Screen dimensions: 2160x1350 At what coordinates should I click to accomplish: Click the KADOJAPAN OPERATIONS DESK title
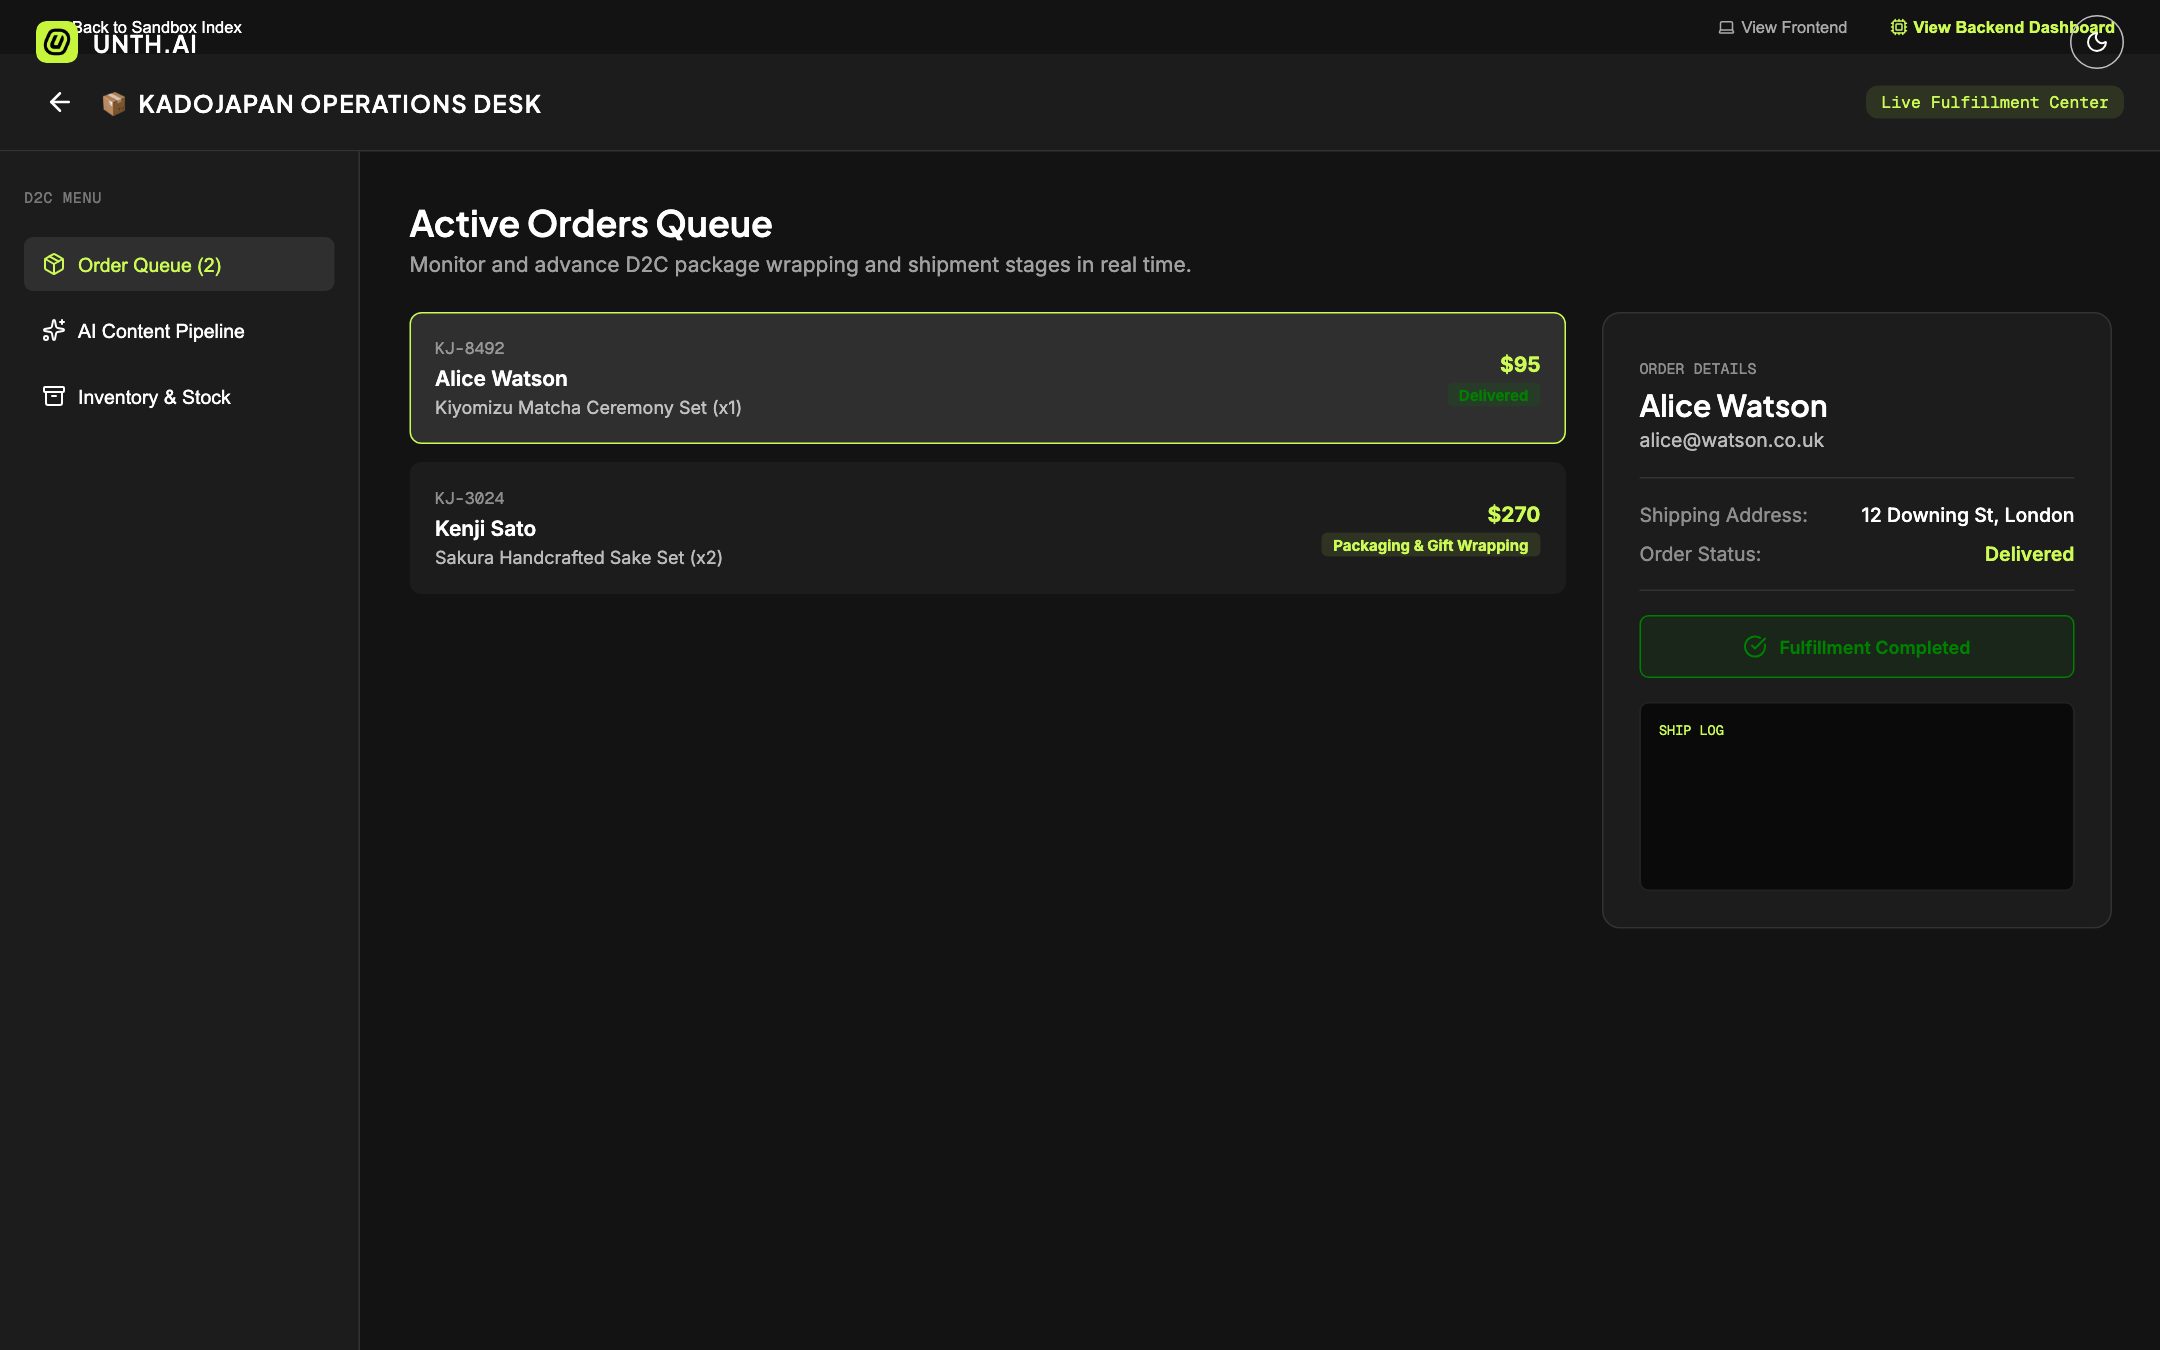(x=339, y=104)
